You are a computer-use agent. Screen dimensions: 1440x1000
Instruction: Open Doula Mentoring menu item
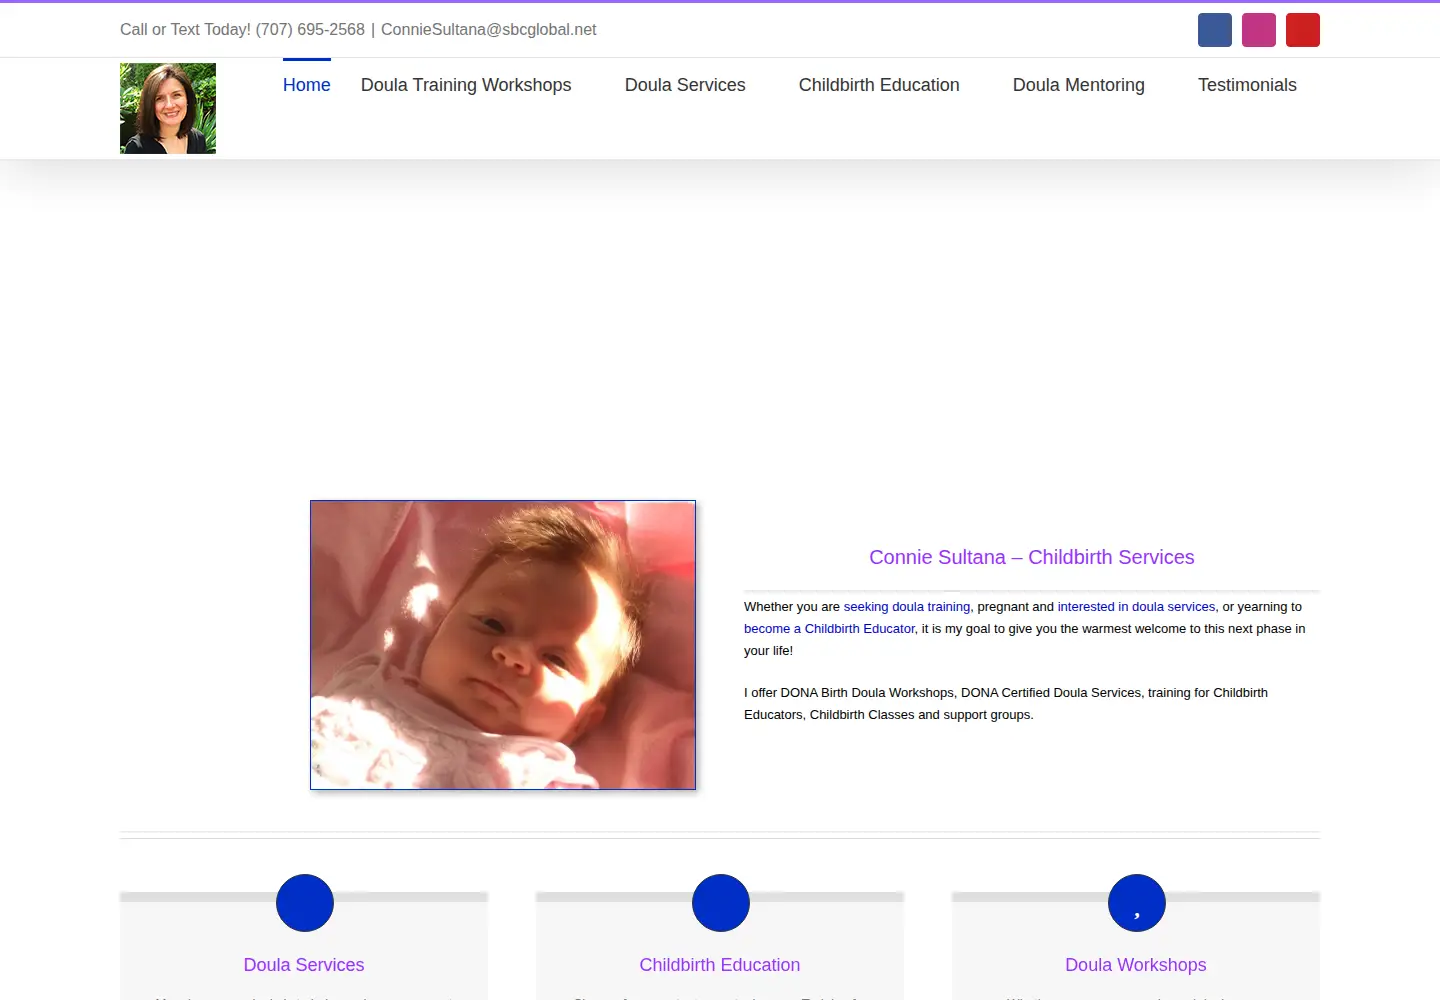(1079, 85)
